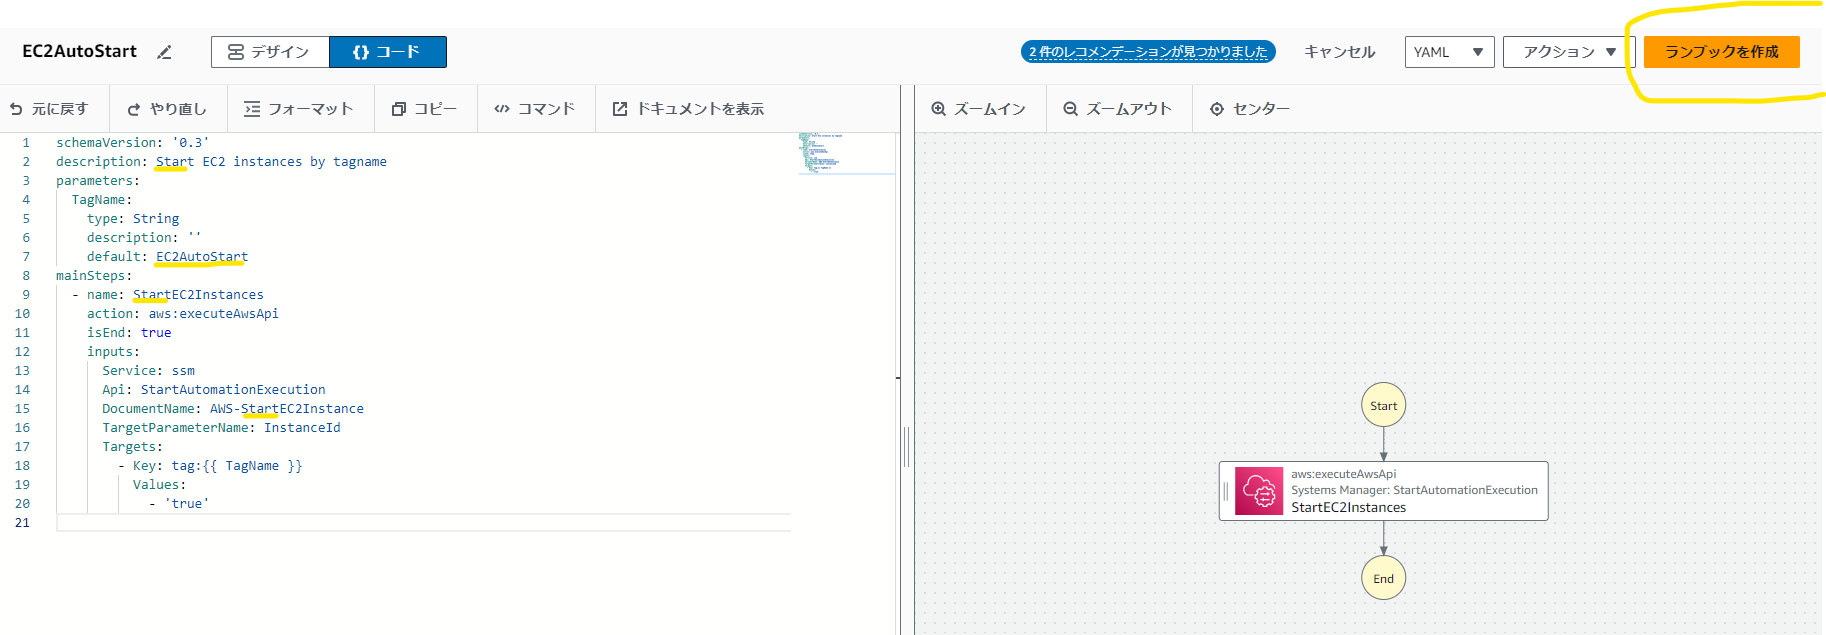
Task: Click the 'parameters:' line
Action: tap(98, 181)
